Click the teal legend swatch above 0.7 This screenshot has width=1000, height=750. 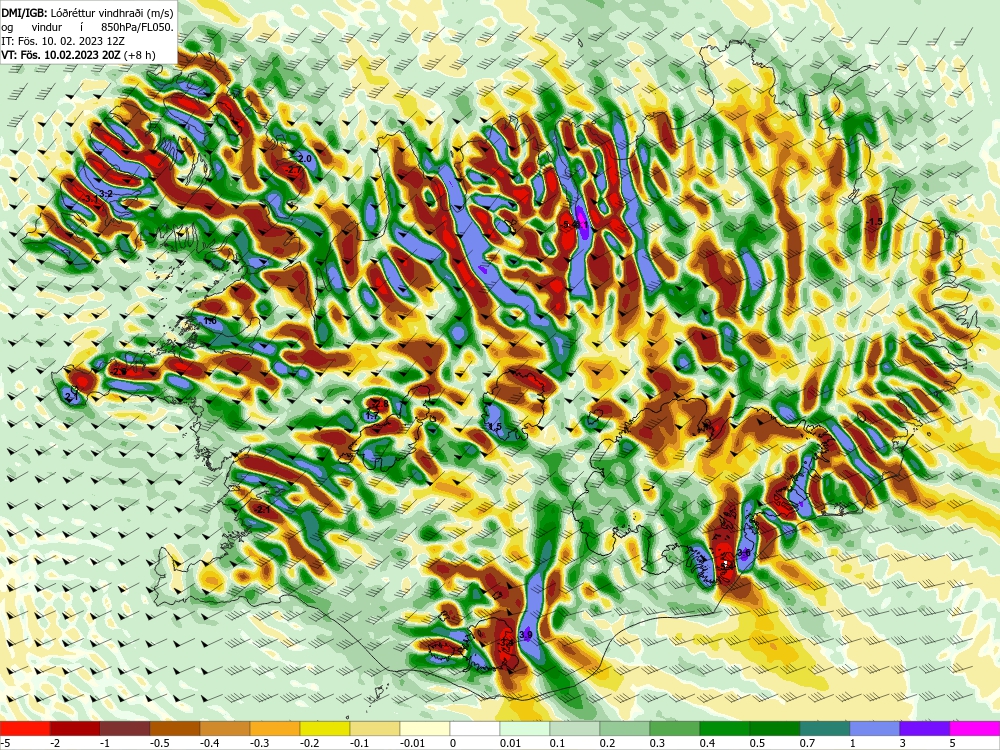(x=825, y=728)
